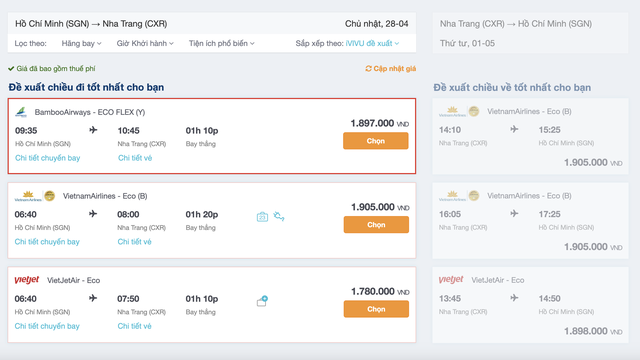Choose the BambooAirways 1.897.000 flight
Image resolution: width=640 pixels, height=360 pixels.
point(376,141)
